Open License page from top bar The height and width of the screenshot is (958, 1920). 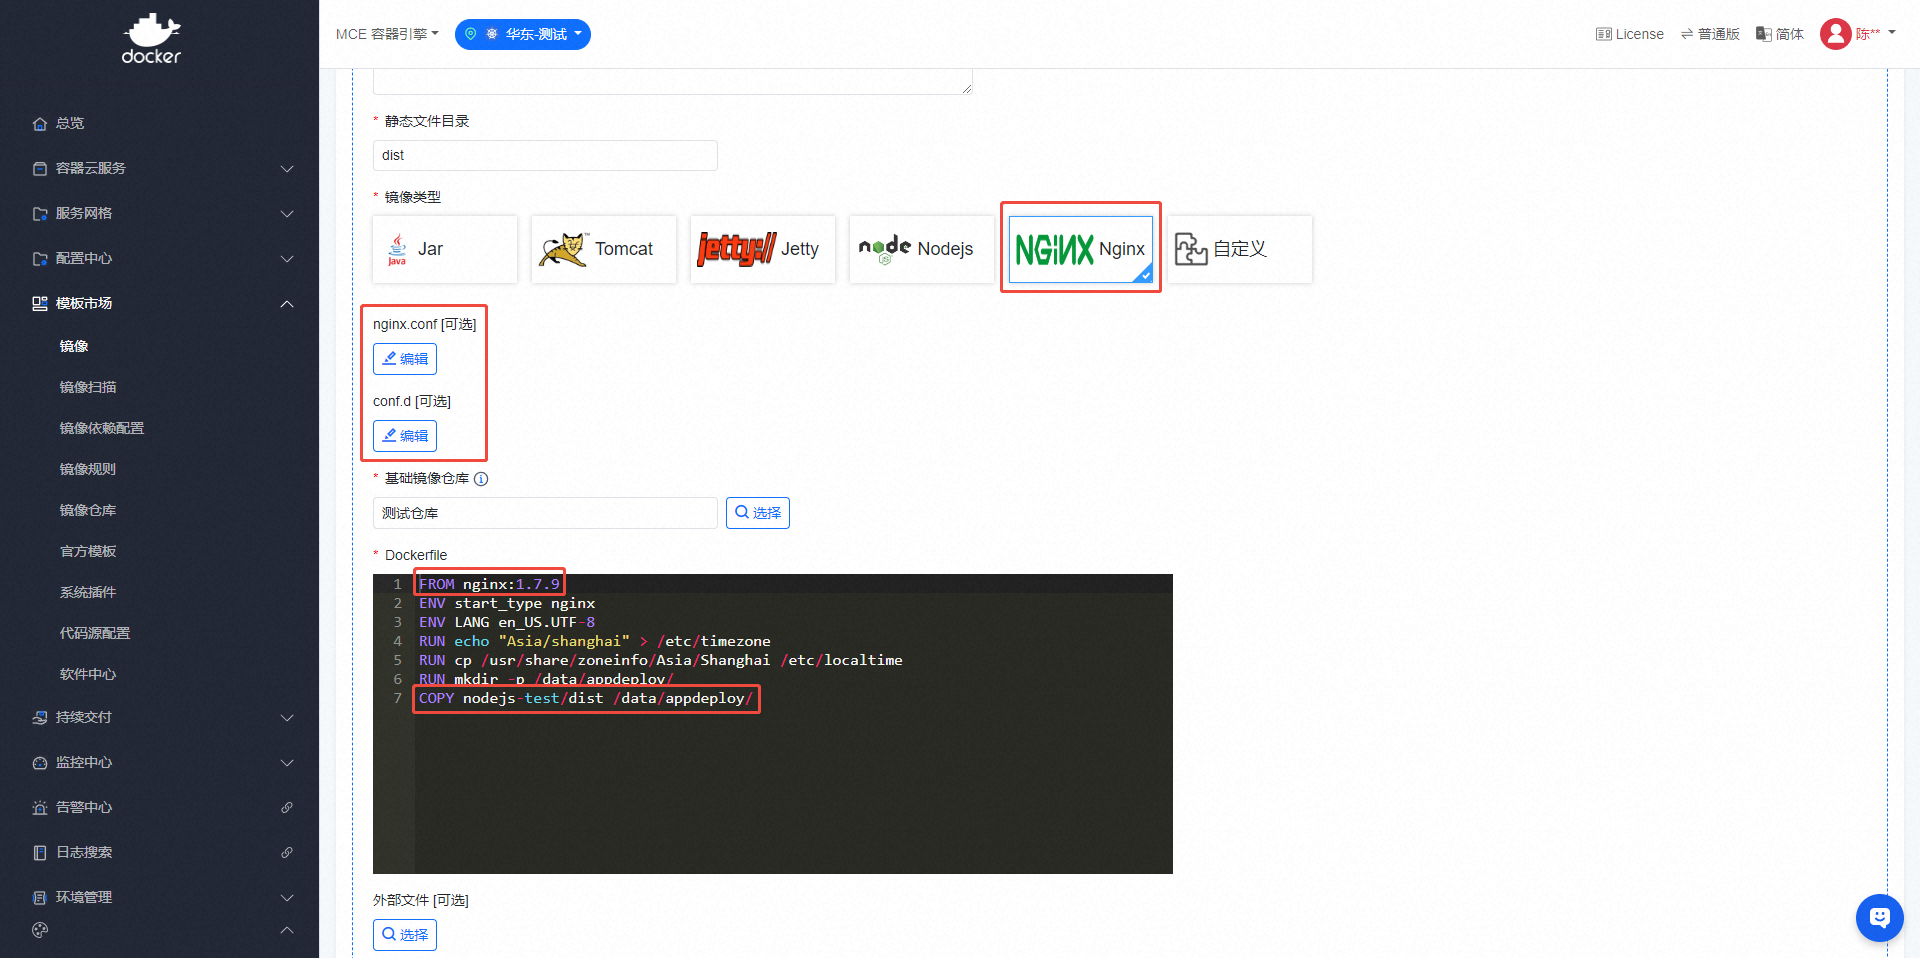coord(1629,34)
